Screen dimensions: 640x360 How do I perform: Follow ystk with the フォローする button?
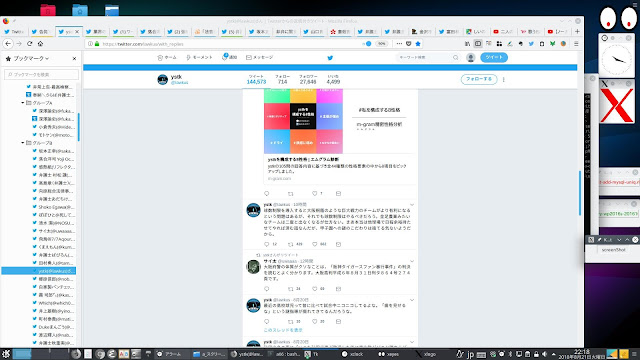coord(479,79)
